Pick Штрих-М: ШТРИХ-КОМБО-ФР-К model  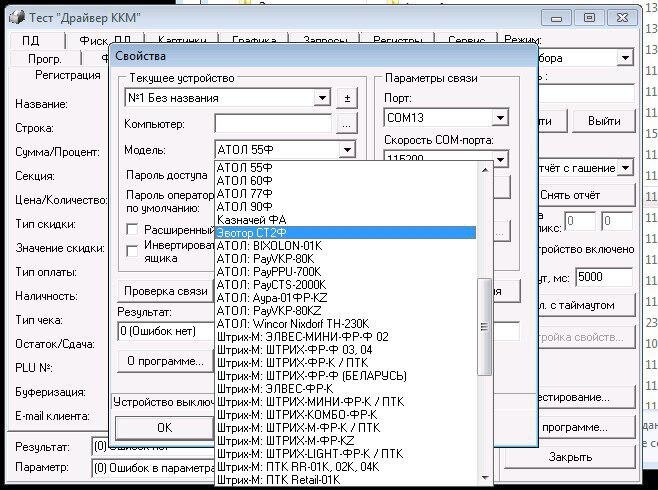pyautogui.click(x=346, y=415)
